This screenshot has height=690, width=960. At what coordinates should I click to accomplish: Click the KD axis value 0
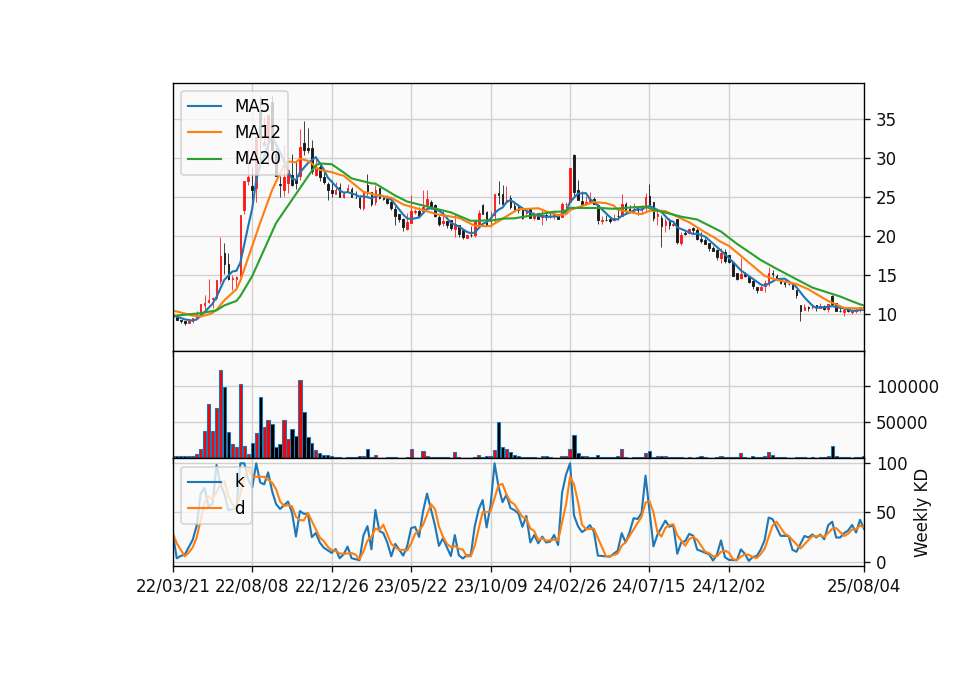point(882,562)
